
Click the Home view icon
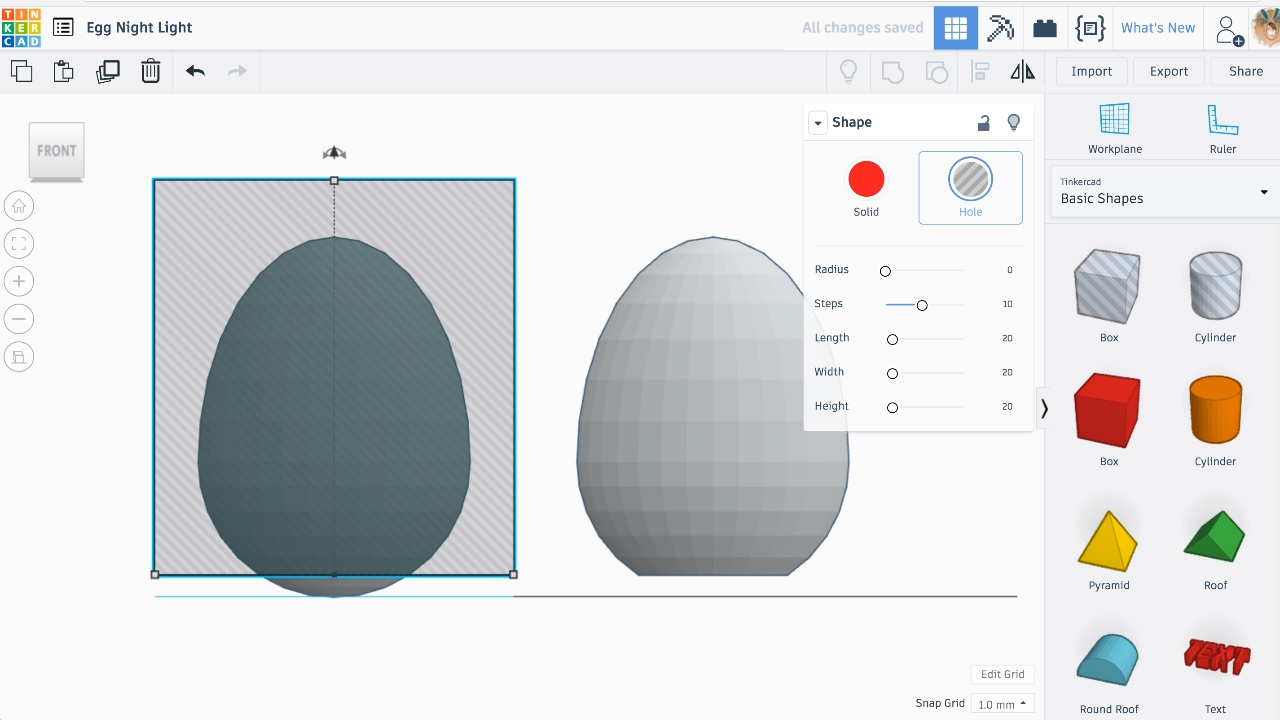(x=19, y=207)
